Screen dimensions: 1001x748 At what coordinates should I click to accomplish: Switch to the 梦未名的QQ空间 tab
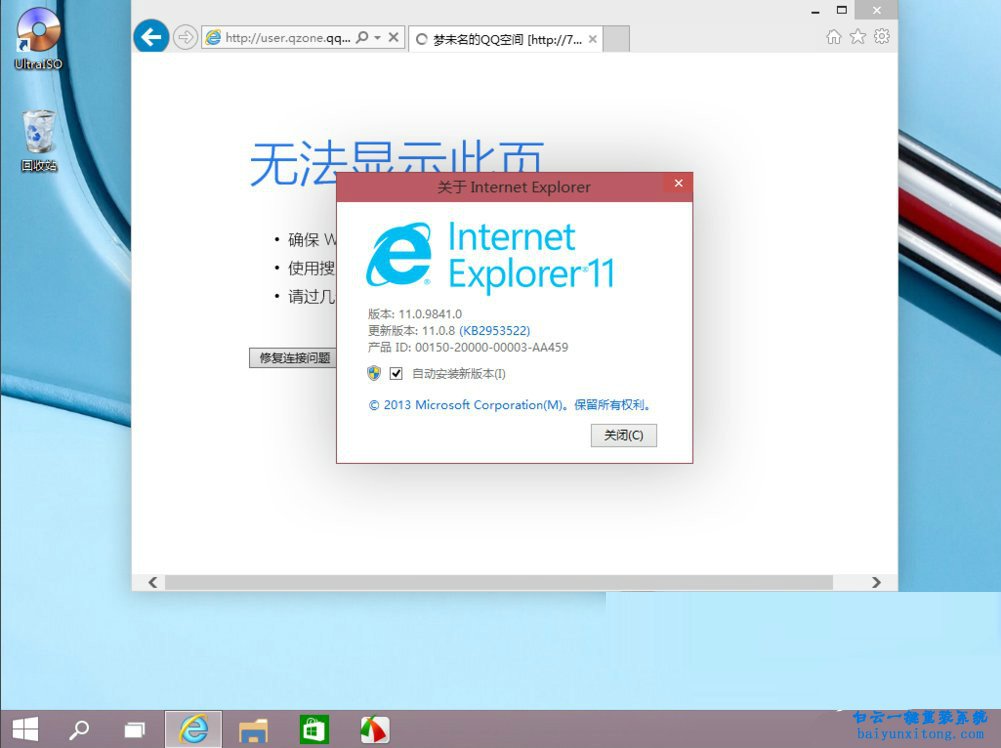click(x=500, y=38)
